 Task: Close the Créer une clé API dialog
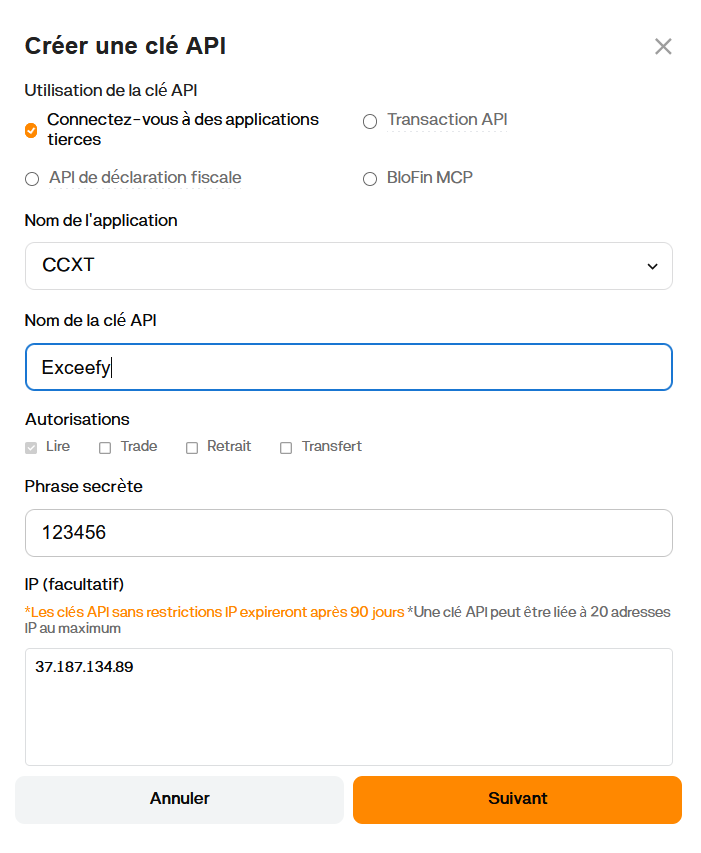pos(662,46)
